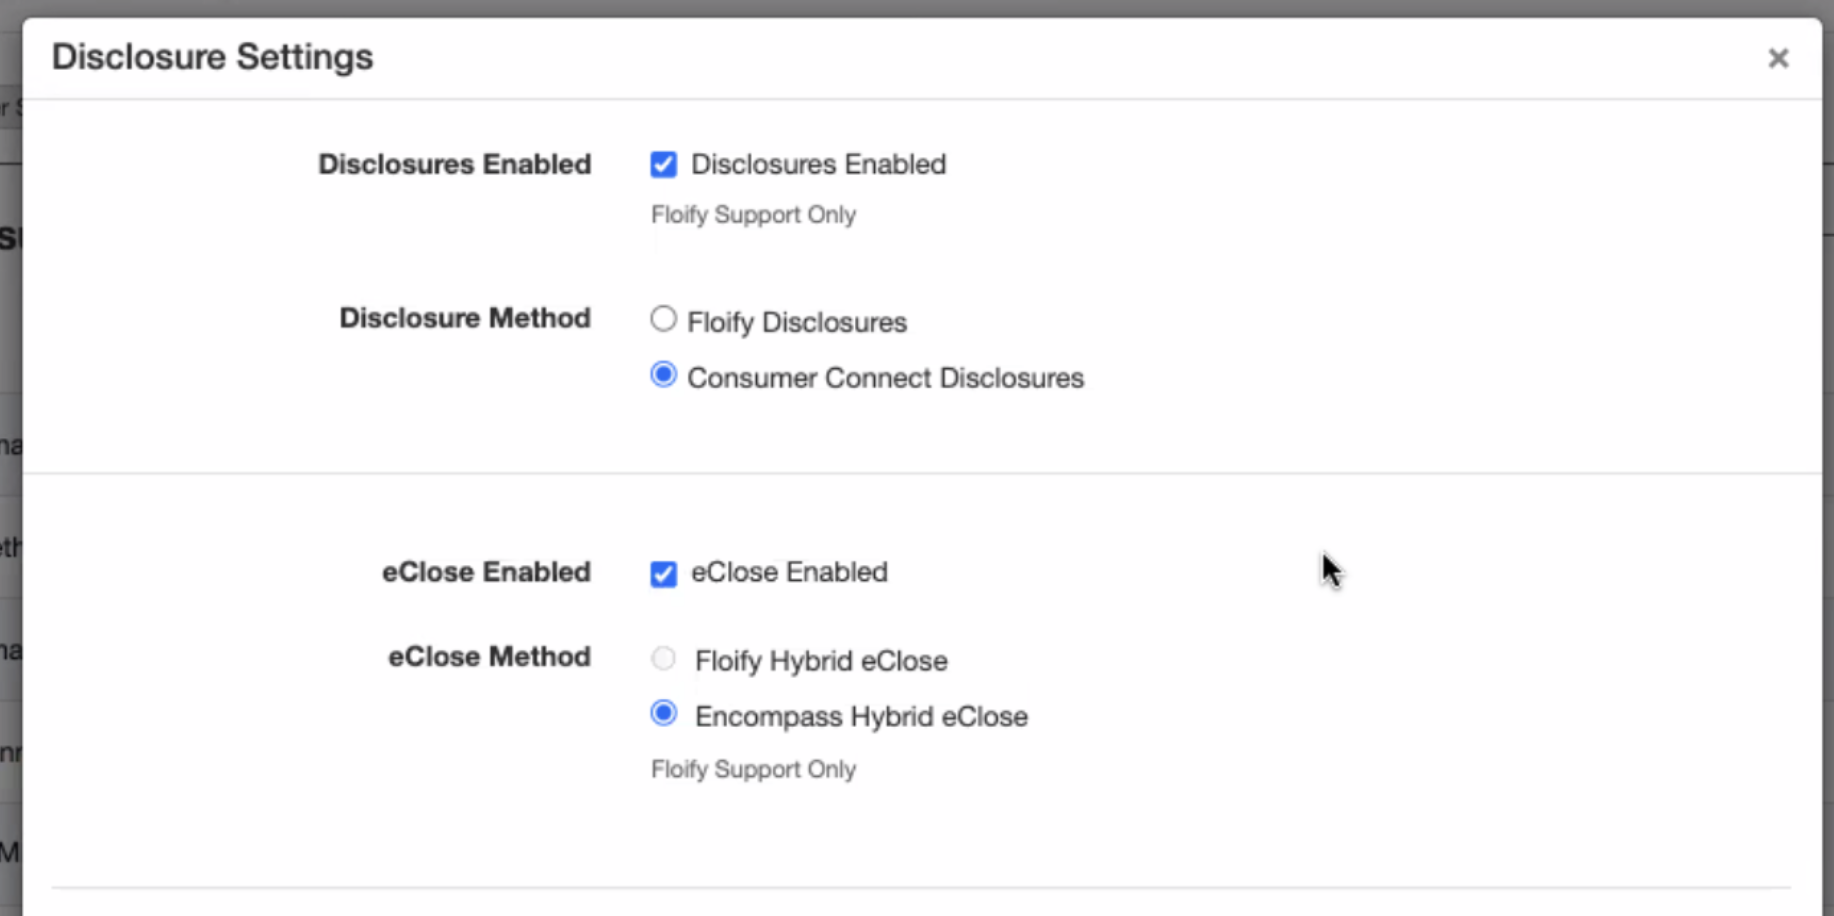1834x916 pixels.
Task: Click the eClose Enabled checkbox label text
Action: [789, 572]
